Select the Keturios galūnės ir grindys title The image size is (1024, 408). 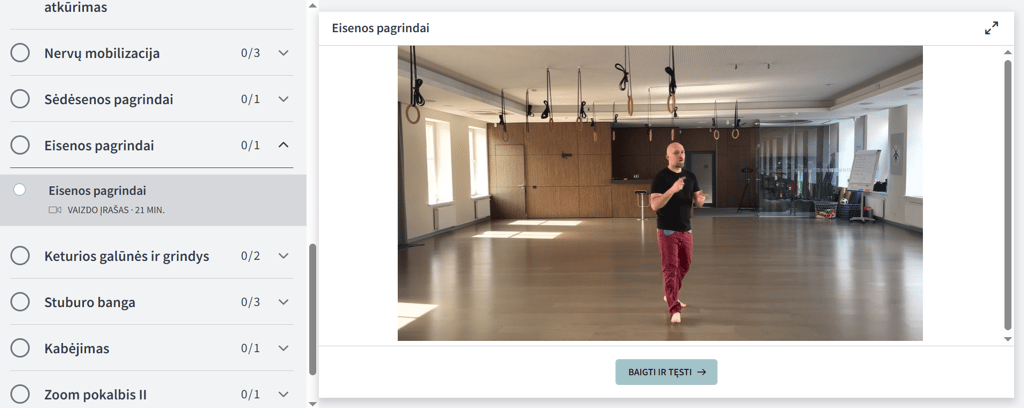pos(127,256)
